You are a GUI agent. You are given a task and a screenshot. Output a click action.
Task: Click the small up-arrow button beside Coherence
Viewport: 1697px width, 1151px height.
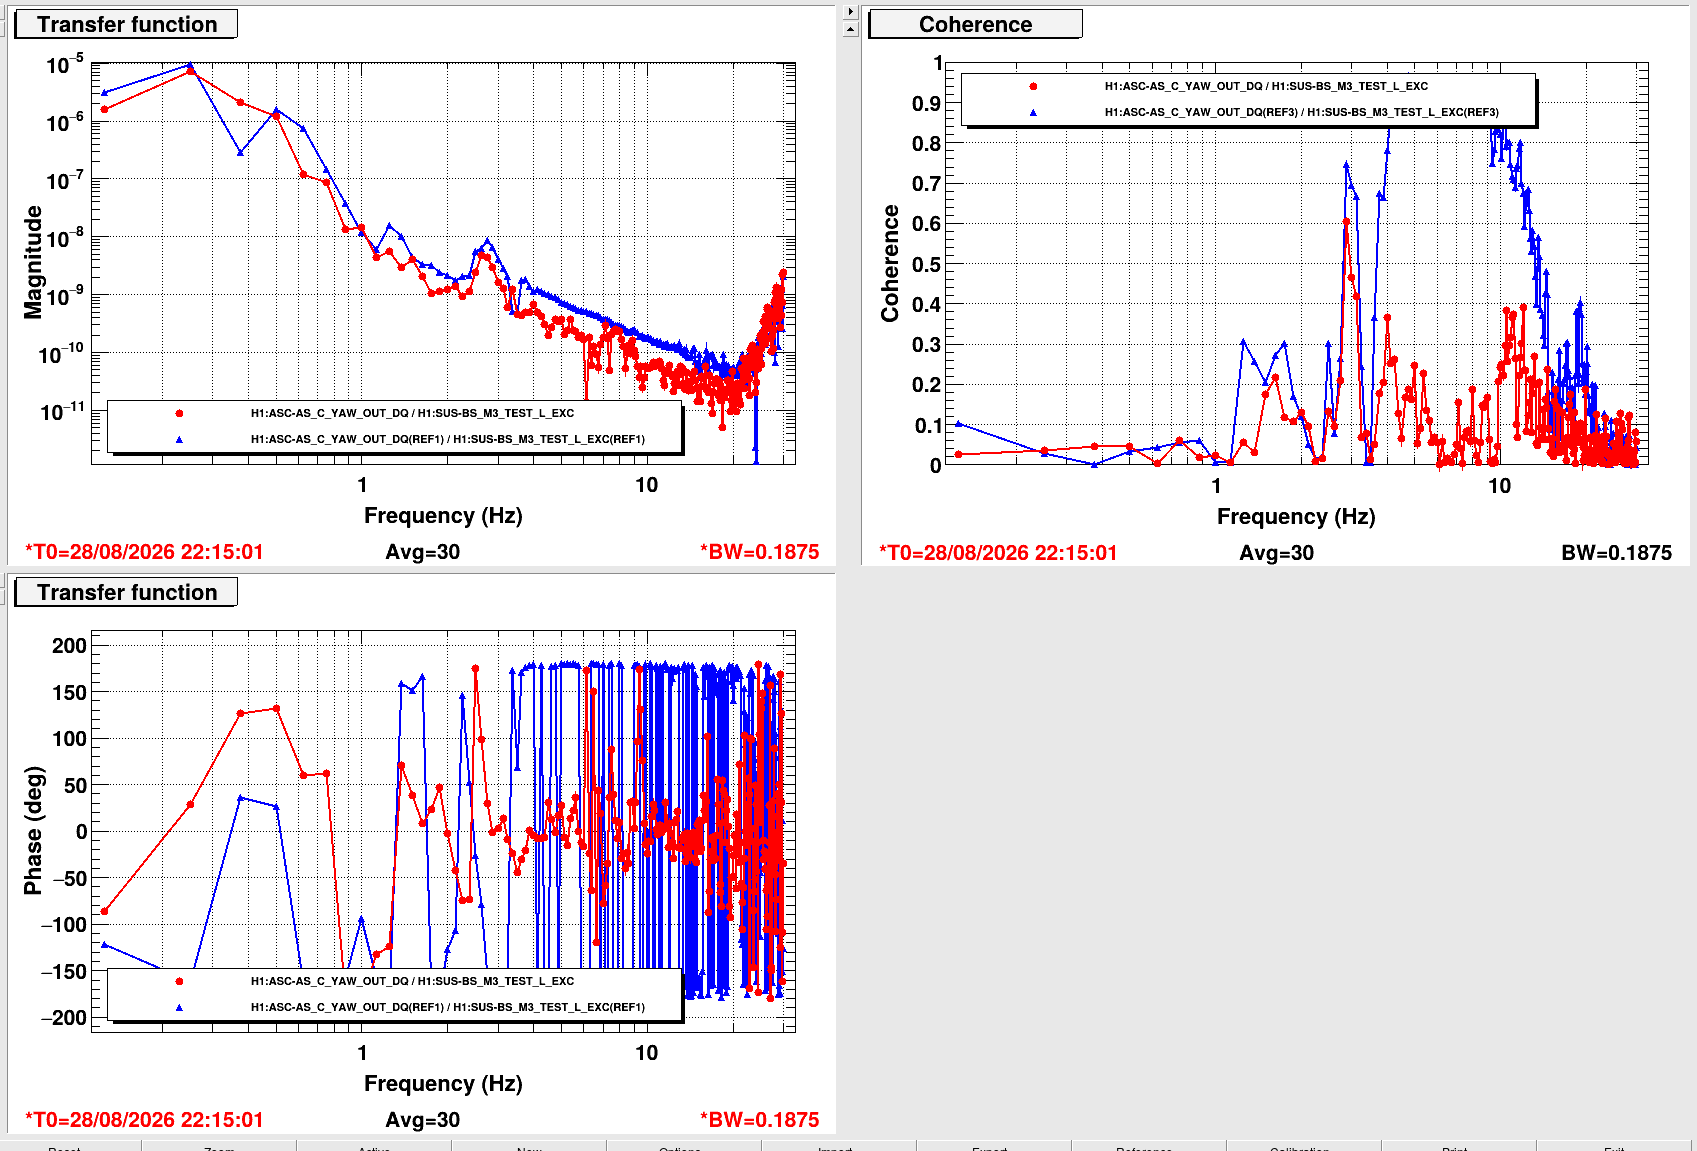click(x=850, y=29)
